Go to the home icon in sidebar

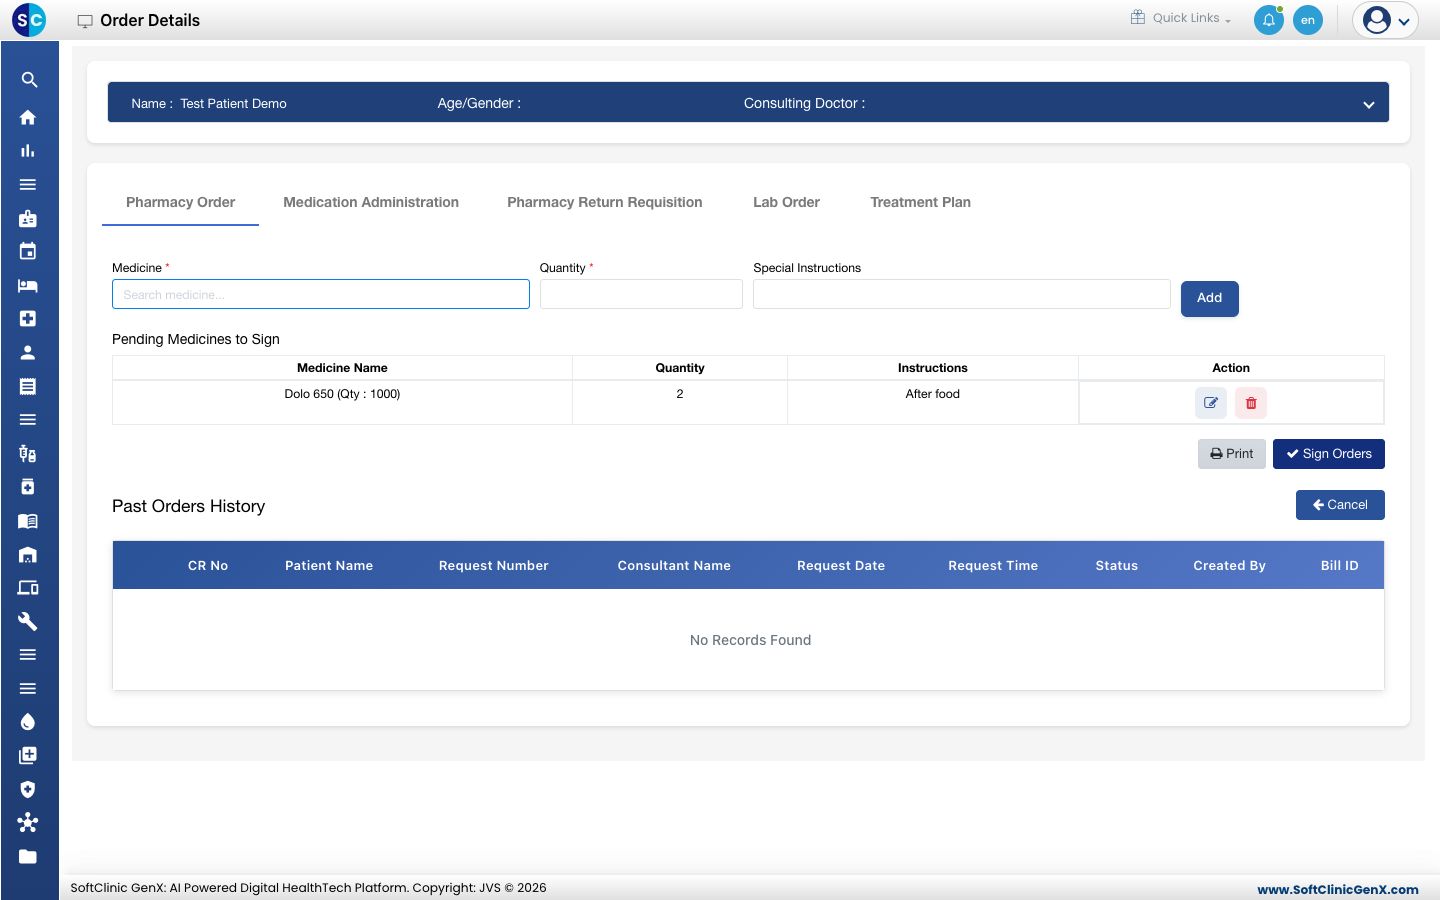click(x=28, y=117)
